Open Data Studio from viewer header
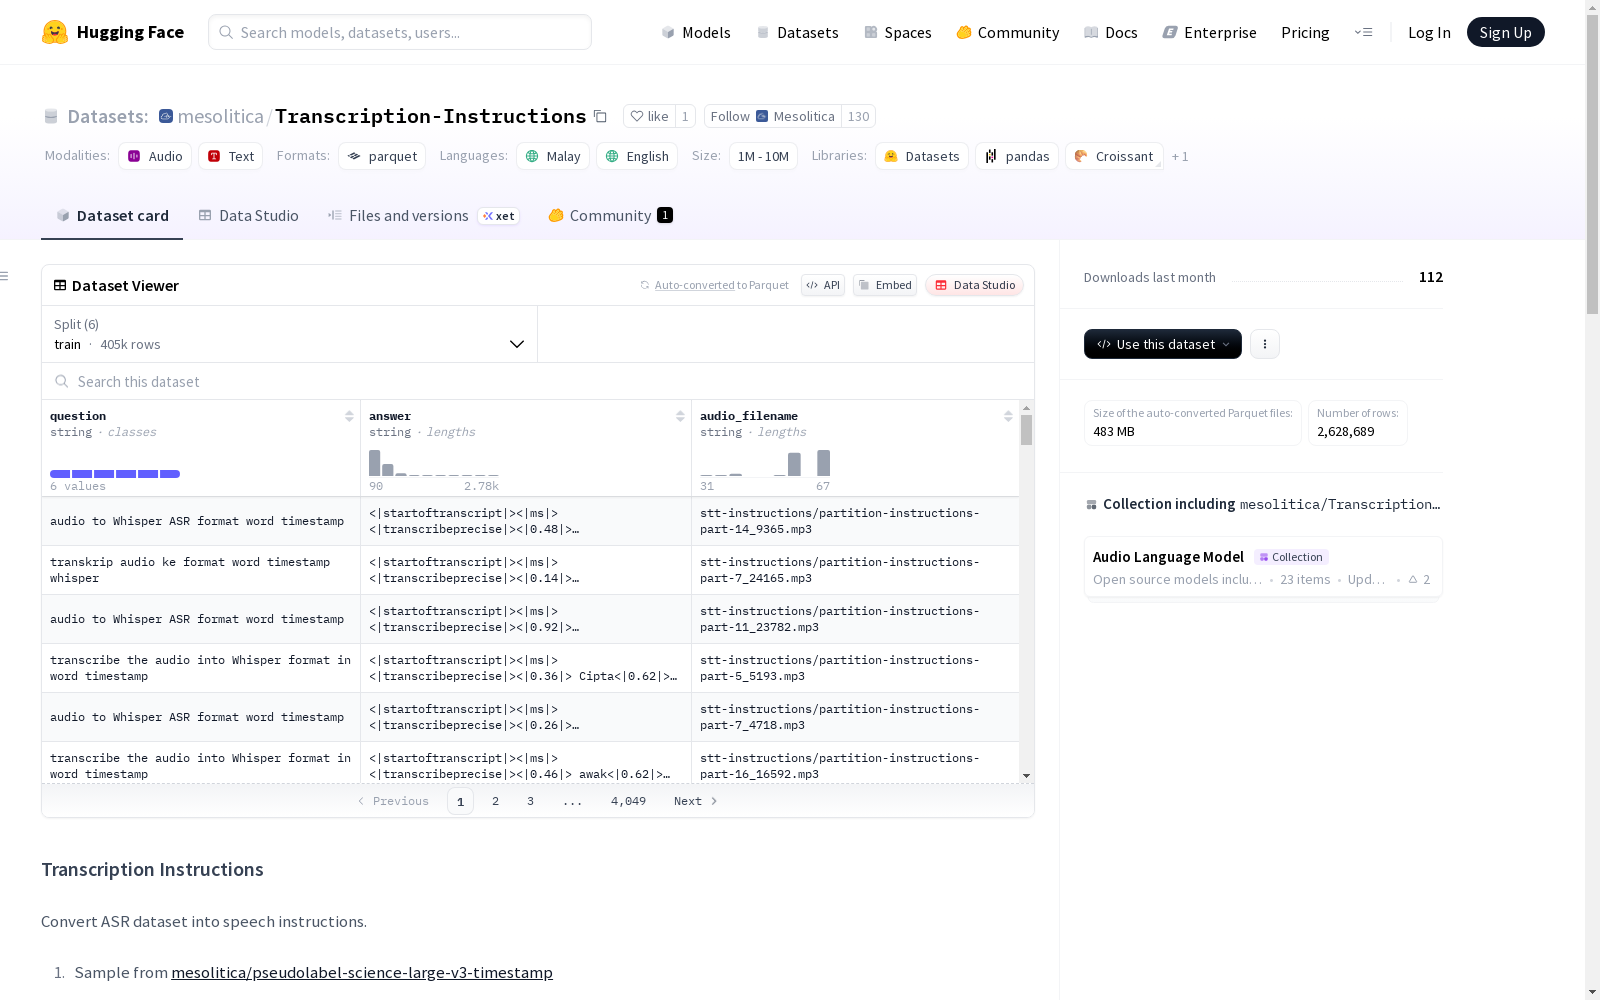1600x1000 pixels. [975, 285]
